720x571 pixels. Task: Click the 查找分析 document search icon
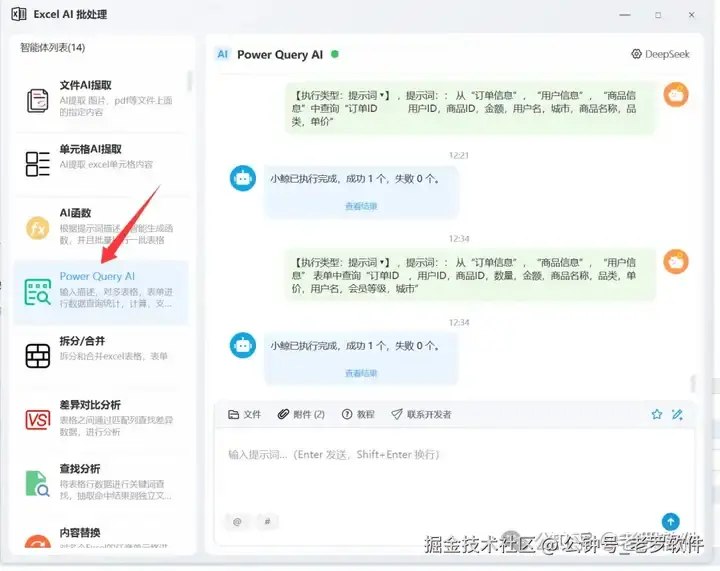click(38, 483)
